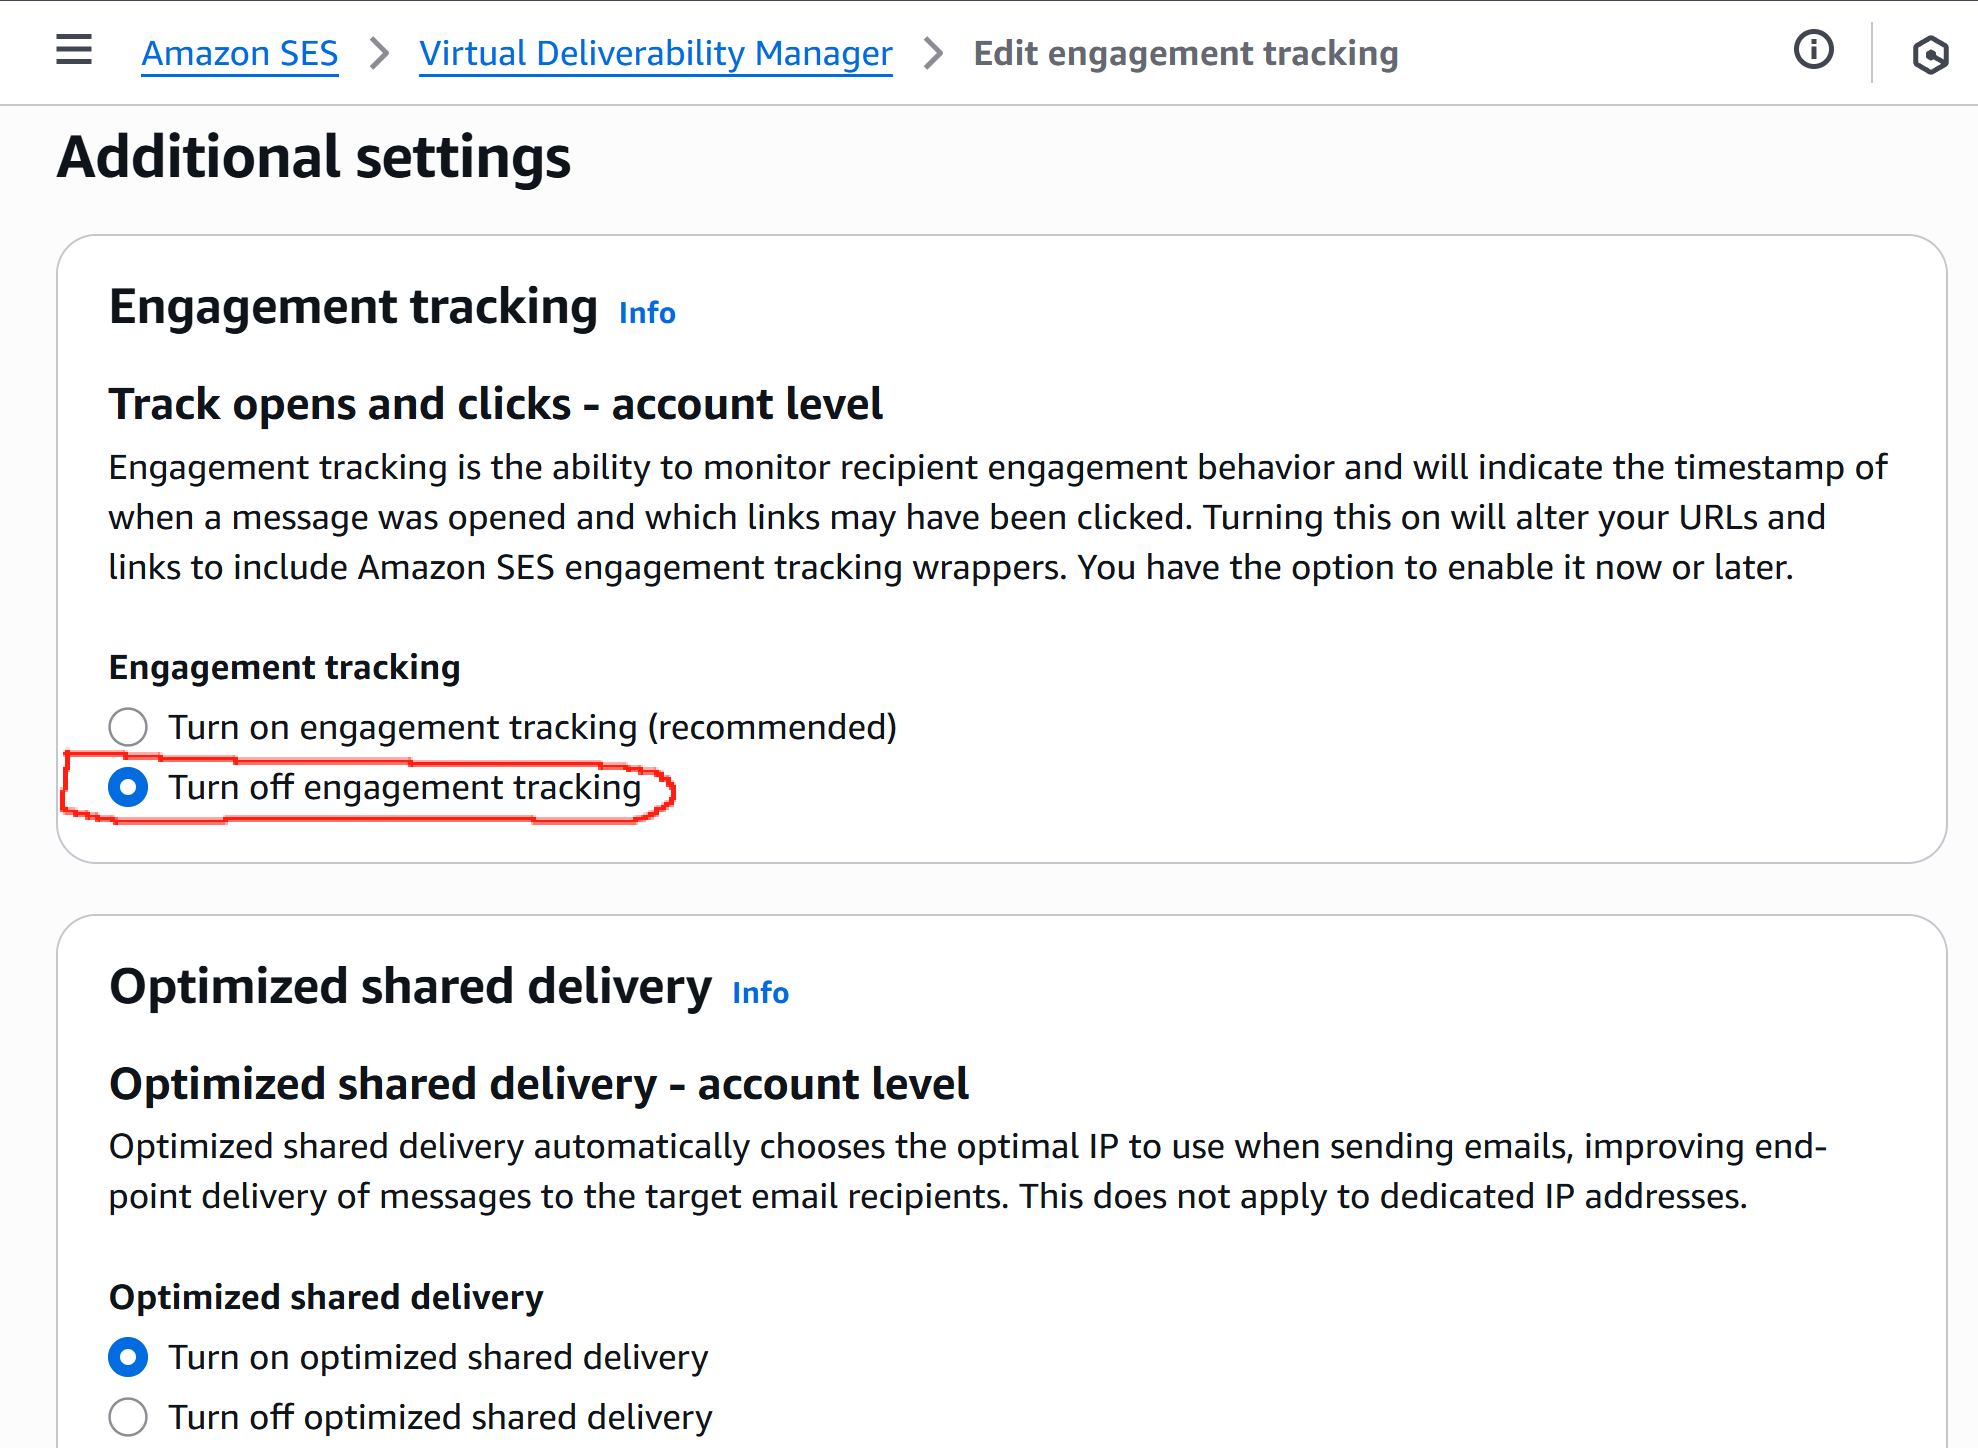Screen dimensions: 1978x1448
Task: Click the chevron after Amazon SES breadcrumb
Action: pos(379,53)
